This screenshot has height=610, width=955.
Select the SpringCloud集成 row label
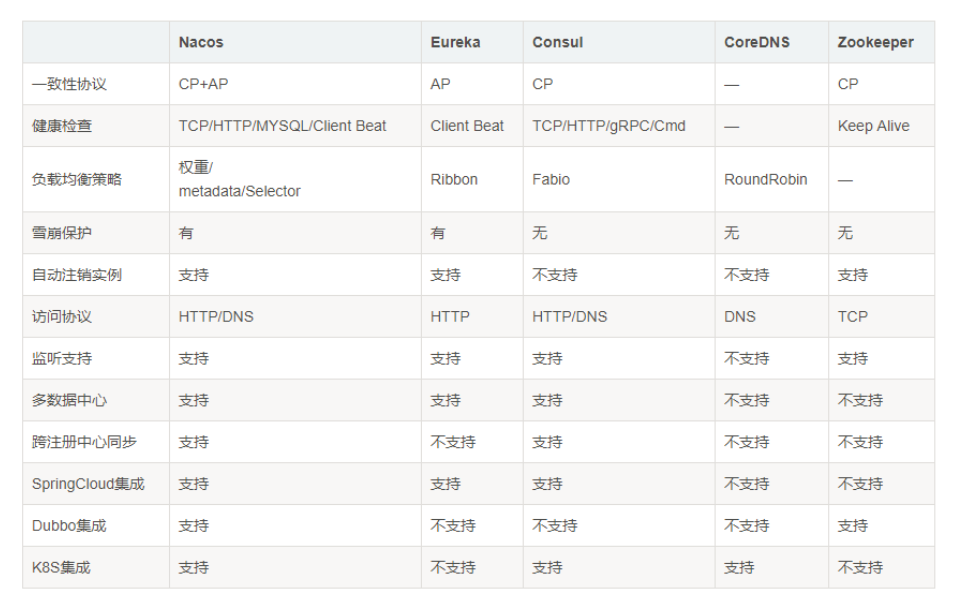point(88,484)
